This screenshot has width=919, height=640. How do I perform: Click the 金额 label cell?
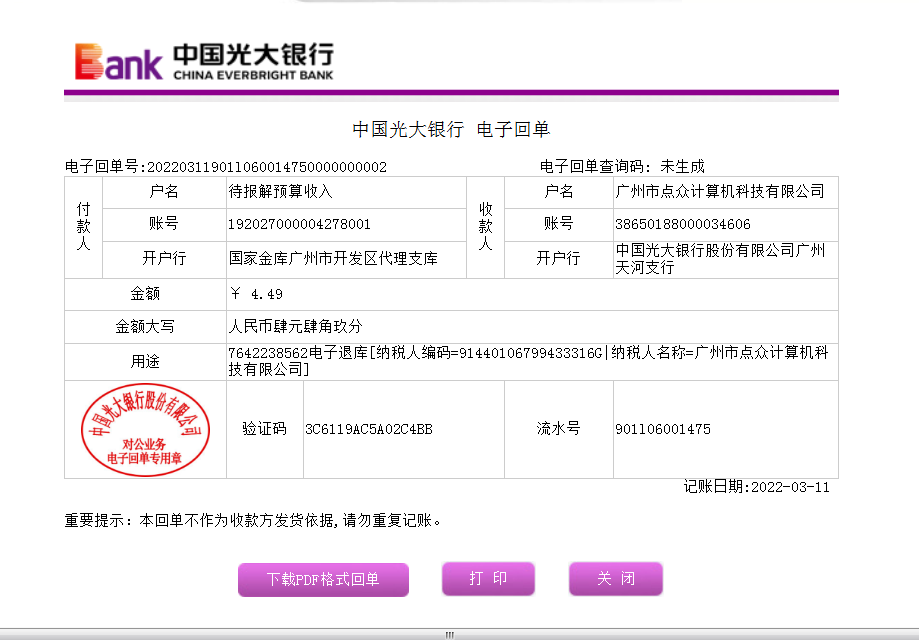click(145, 294)
